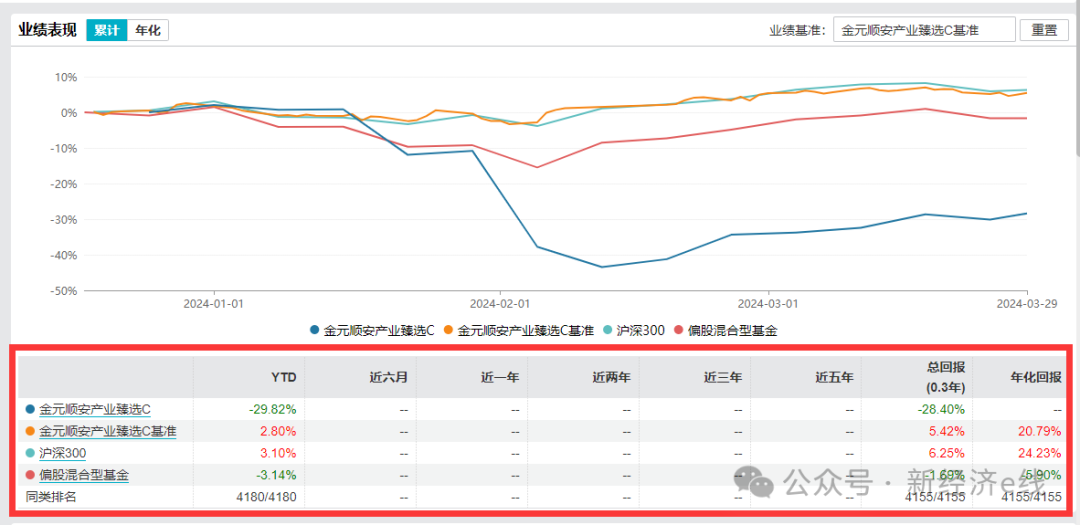
Task: Switch to the 累计 cumulative view
Action: (107, 30)
